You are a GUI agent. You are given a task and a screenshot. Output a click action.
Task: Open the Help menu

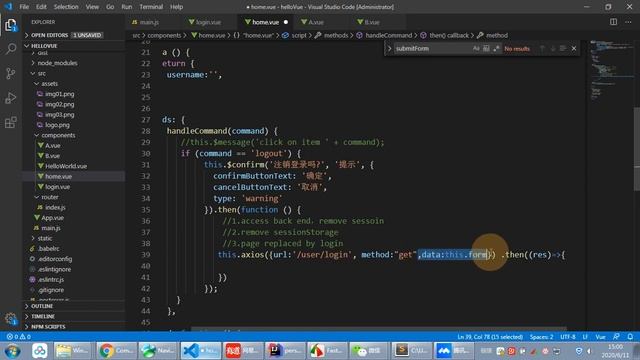(176, 7)
